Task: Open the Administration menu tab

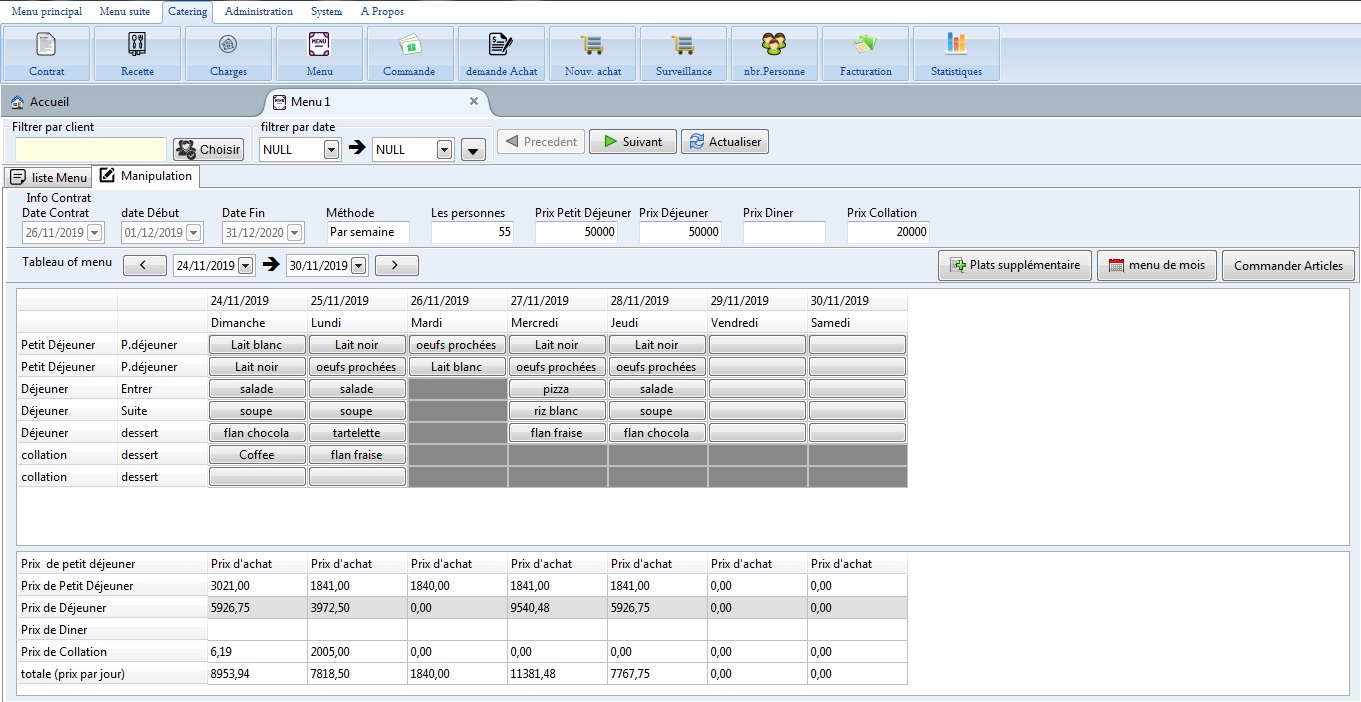Action: coord(258,12)
